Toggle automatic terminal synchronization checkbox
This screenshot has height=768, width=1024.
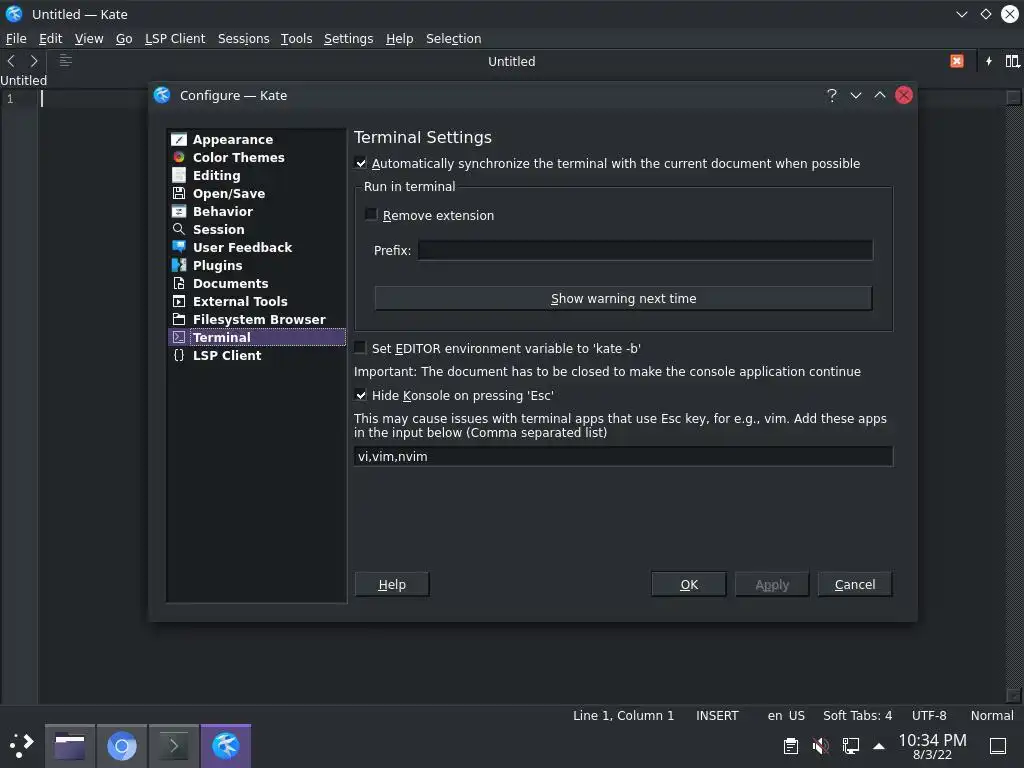tap(360, 163)
